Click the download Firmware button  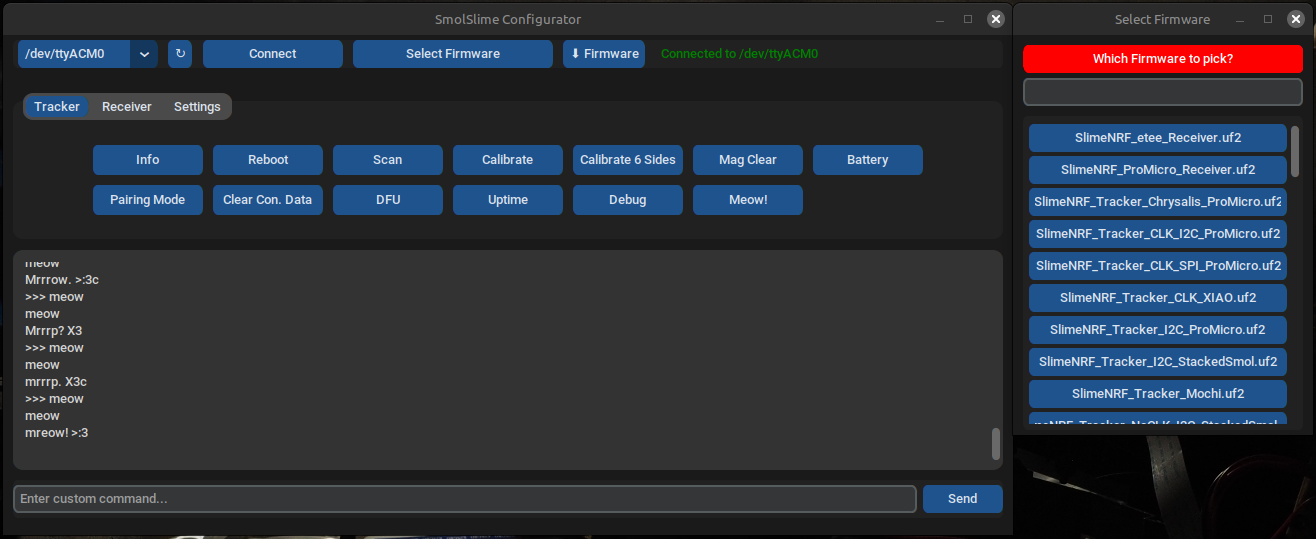(604, 54)
